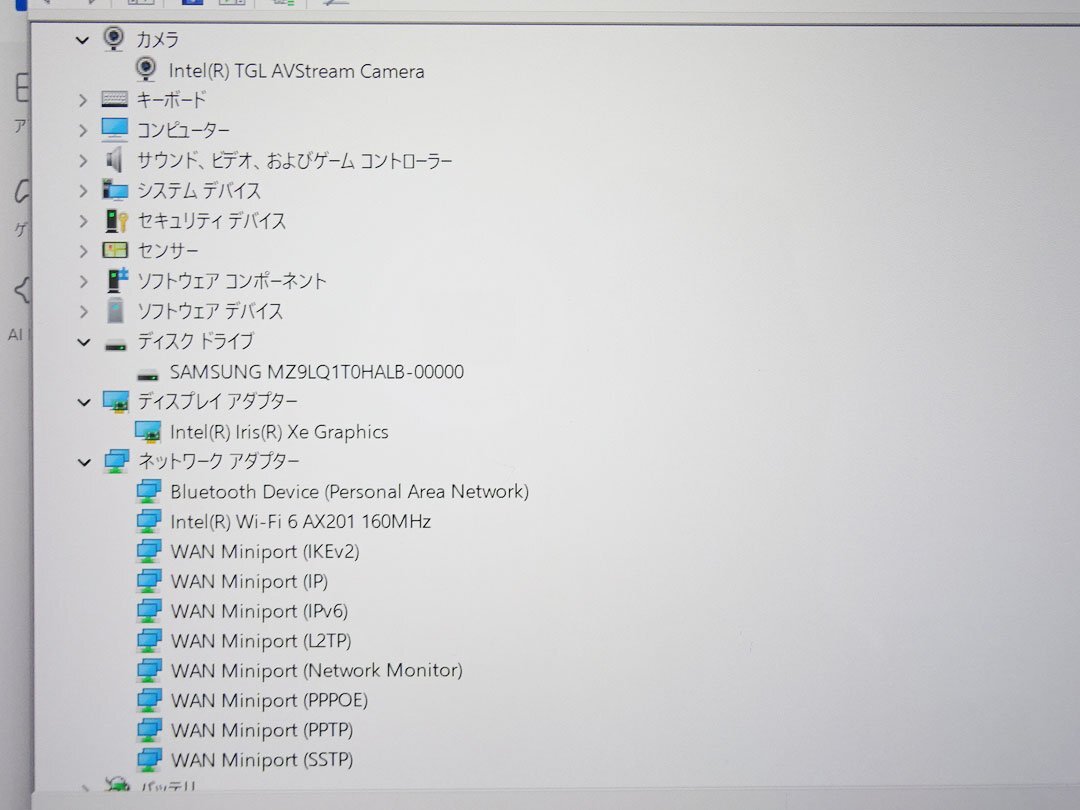
Task: Click the カメラ webcam category icon
Action: (x=114, y=39)
